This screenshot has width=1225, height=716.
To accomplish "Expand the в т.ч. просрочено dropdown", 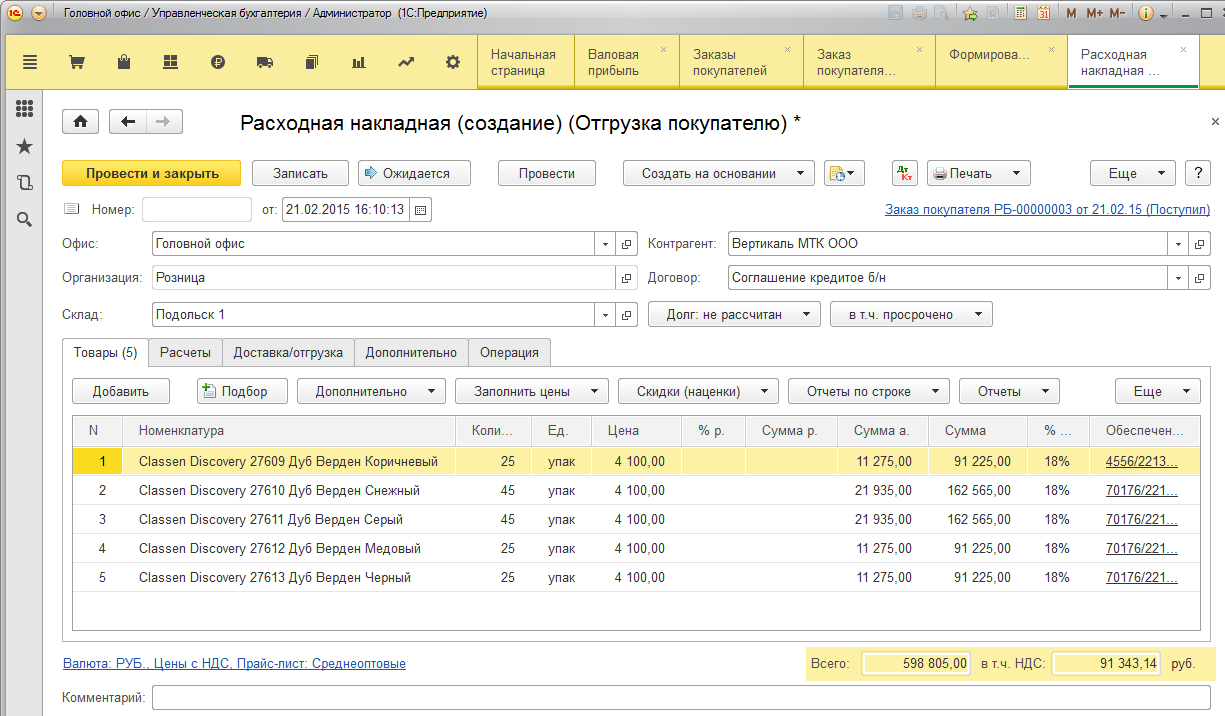I will (911, 315).
